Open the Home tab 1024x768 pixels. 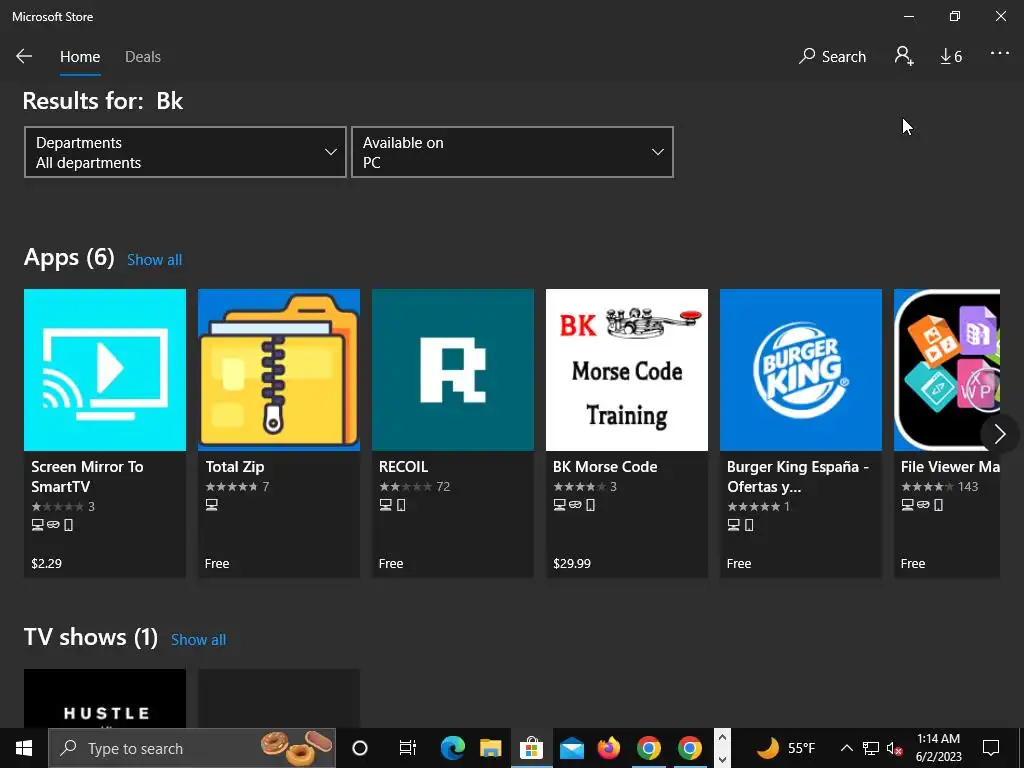pyautogui.click(x=80, y=57)
